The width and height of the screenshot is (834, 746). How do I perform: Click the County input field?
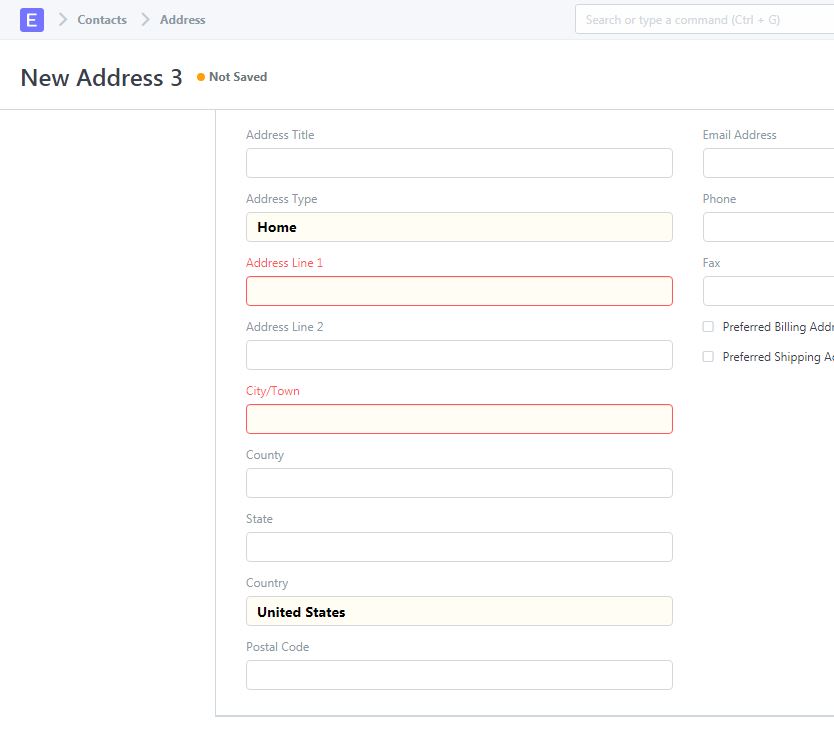(x=459, y=483)
